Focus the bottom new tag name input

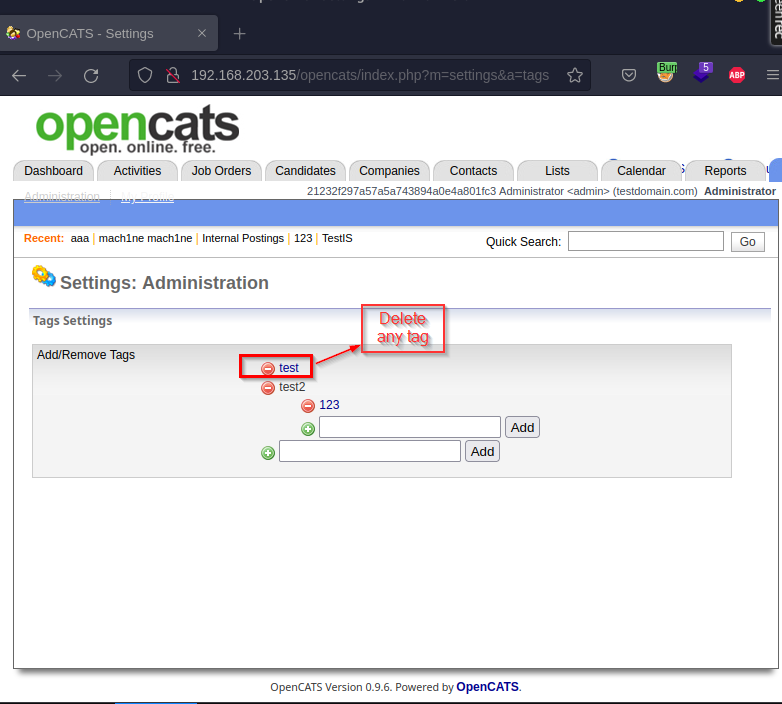click(x=370, y=451)
